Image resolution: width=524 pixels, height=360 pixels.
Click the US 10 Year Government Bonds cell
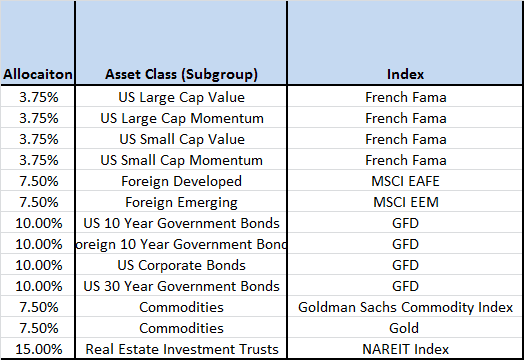point(181,223)
